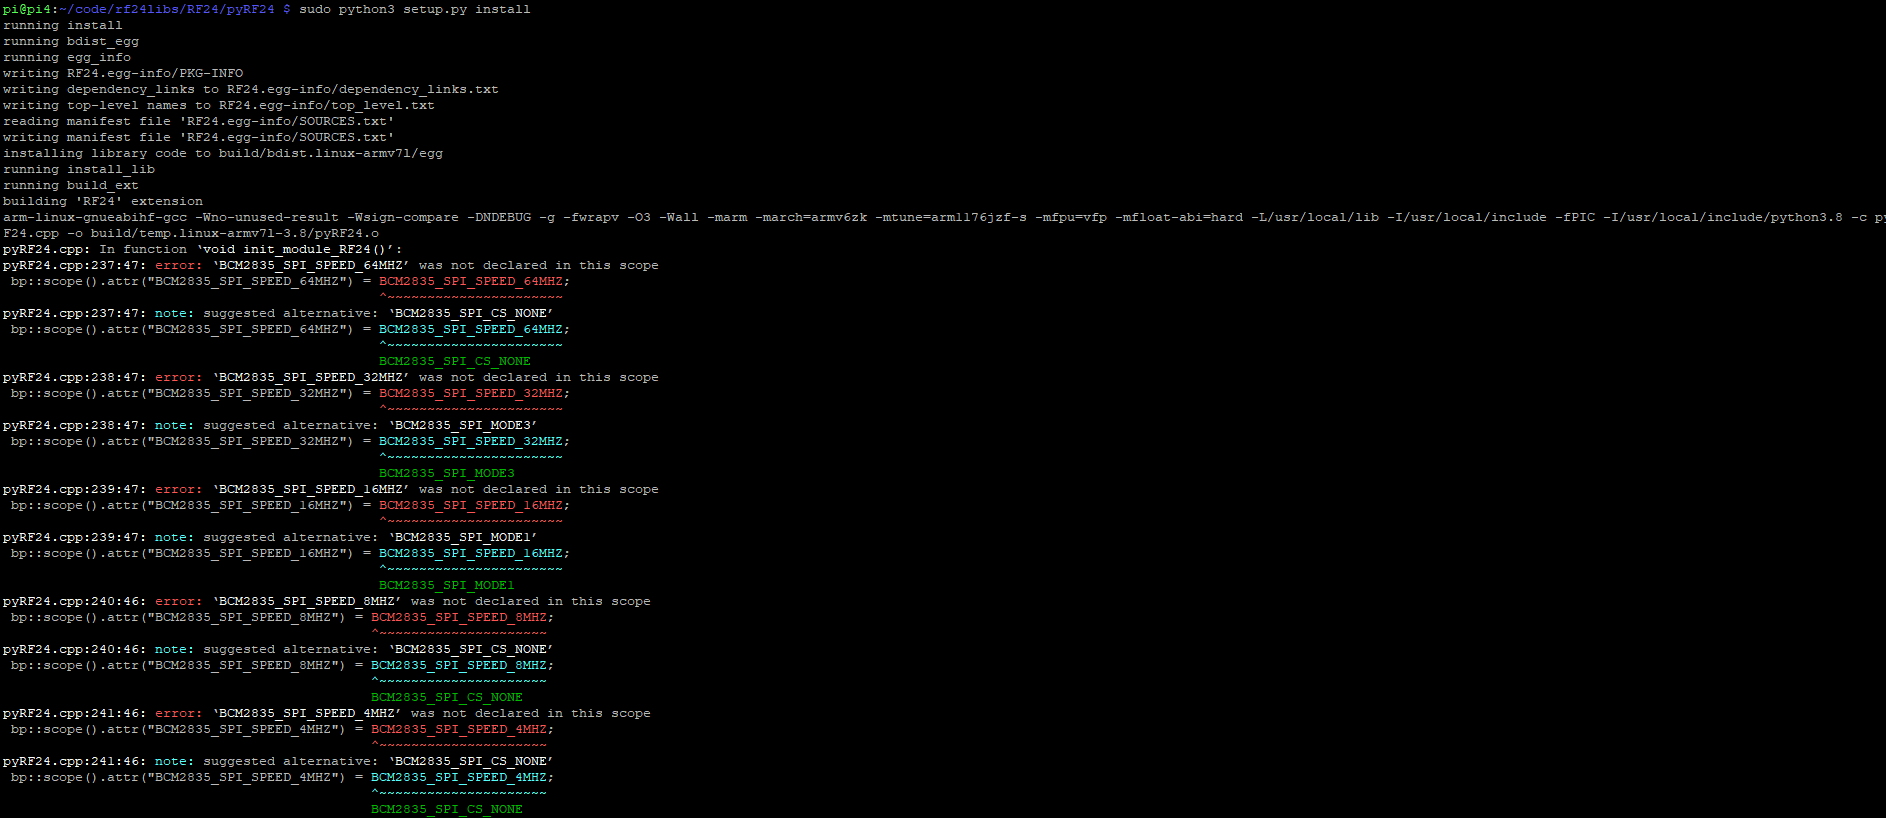
Task: Select the pyRF24.cpp:238:47 note line
Action: (x=270, y=425)
